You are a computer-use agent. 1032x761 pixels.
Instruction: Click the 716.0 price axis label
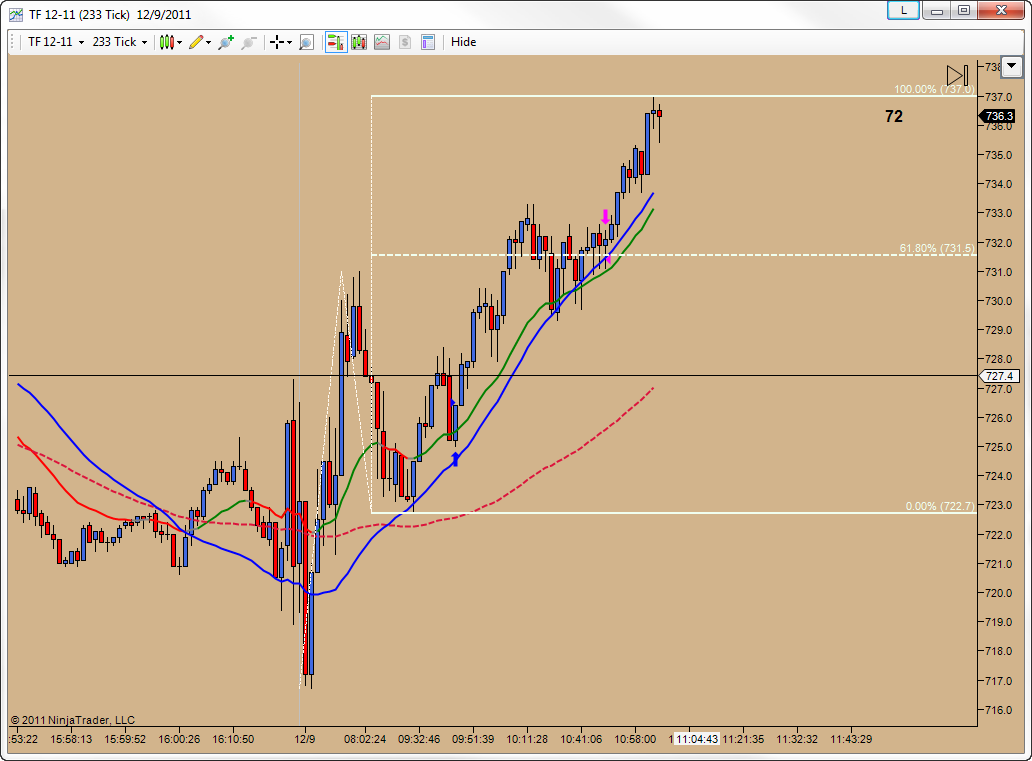[998, 710]
